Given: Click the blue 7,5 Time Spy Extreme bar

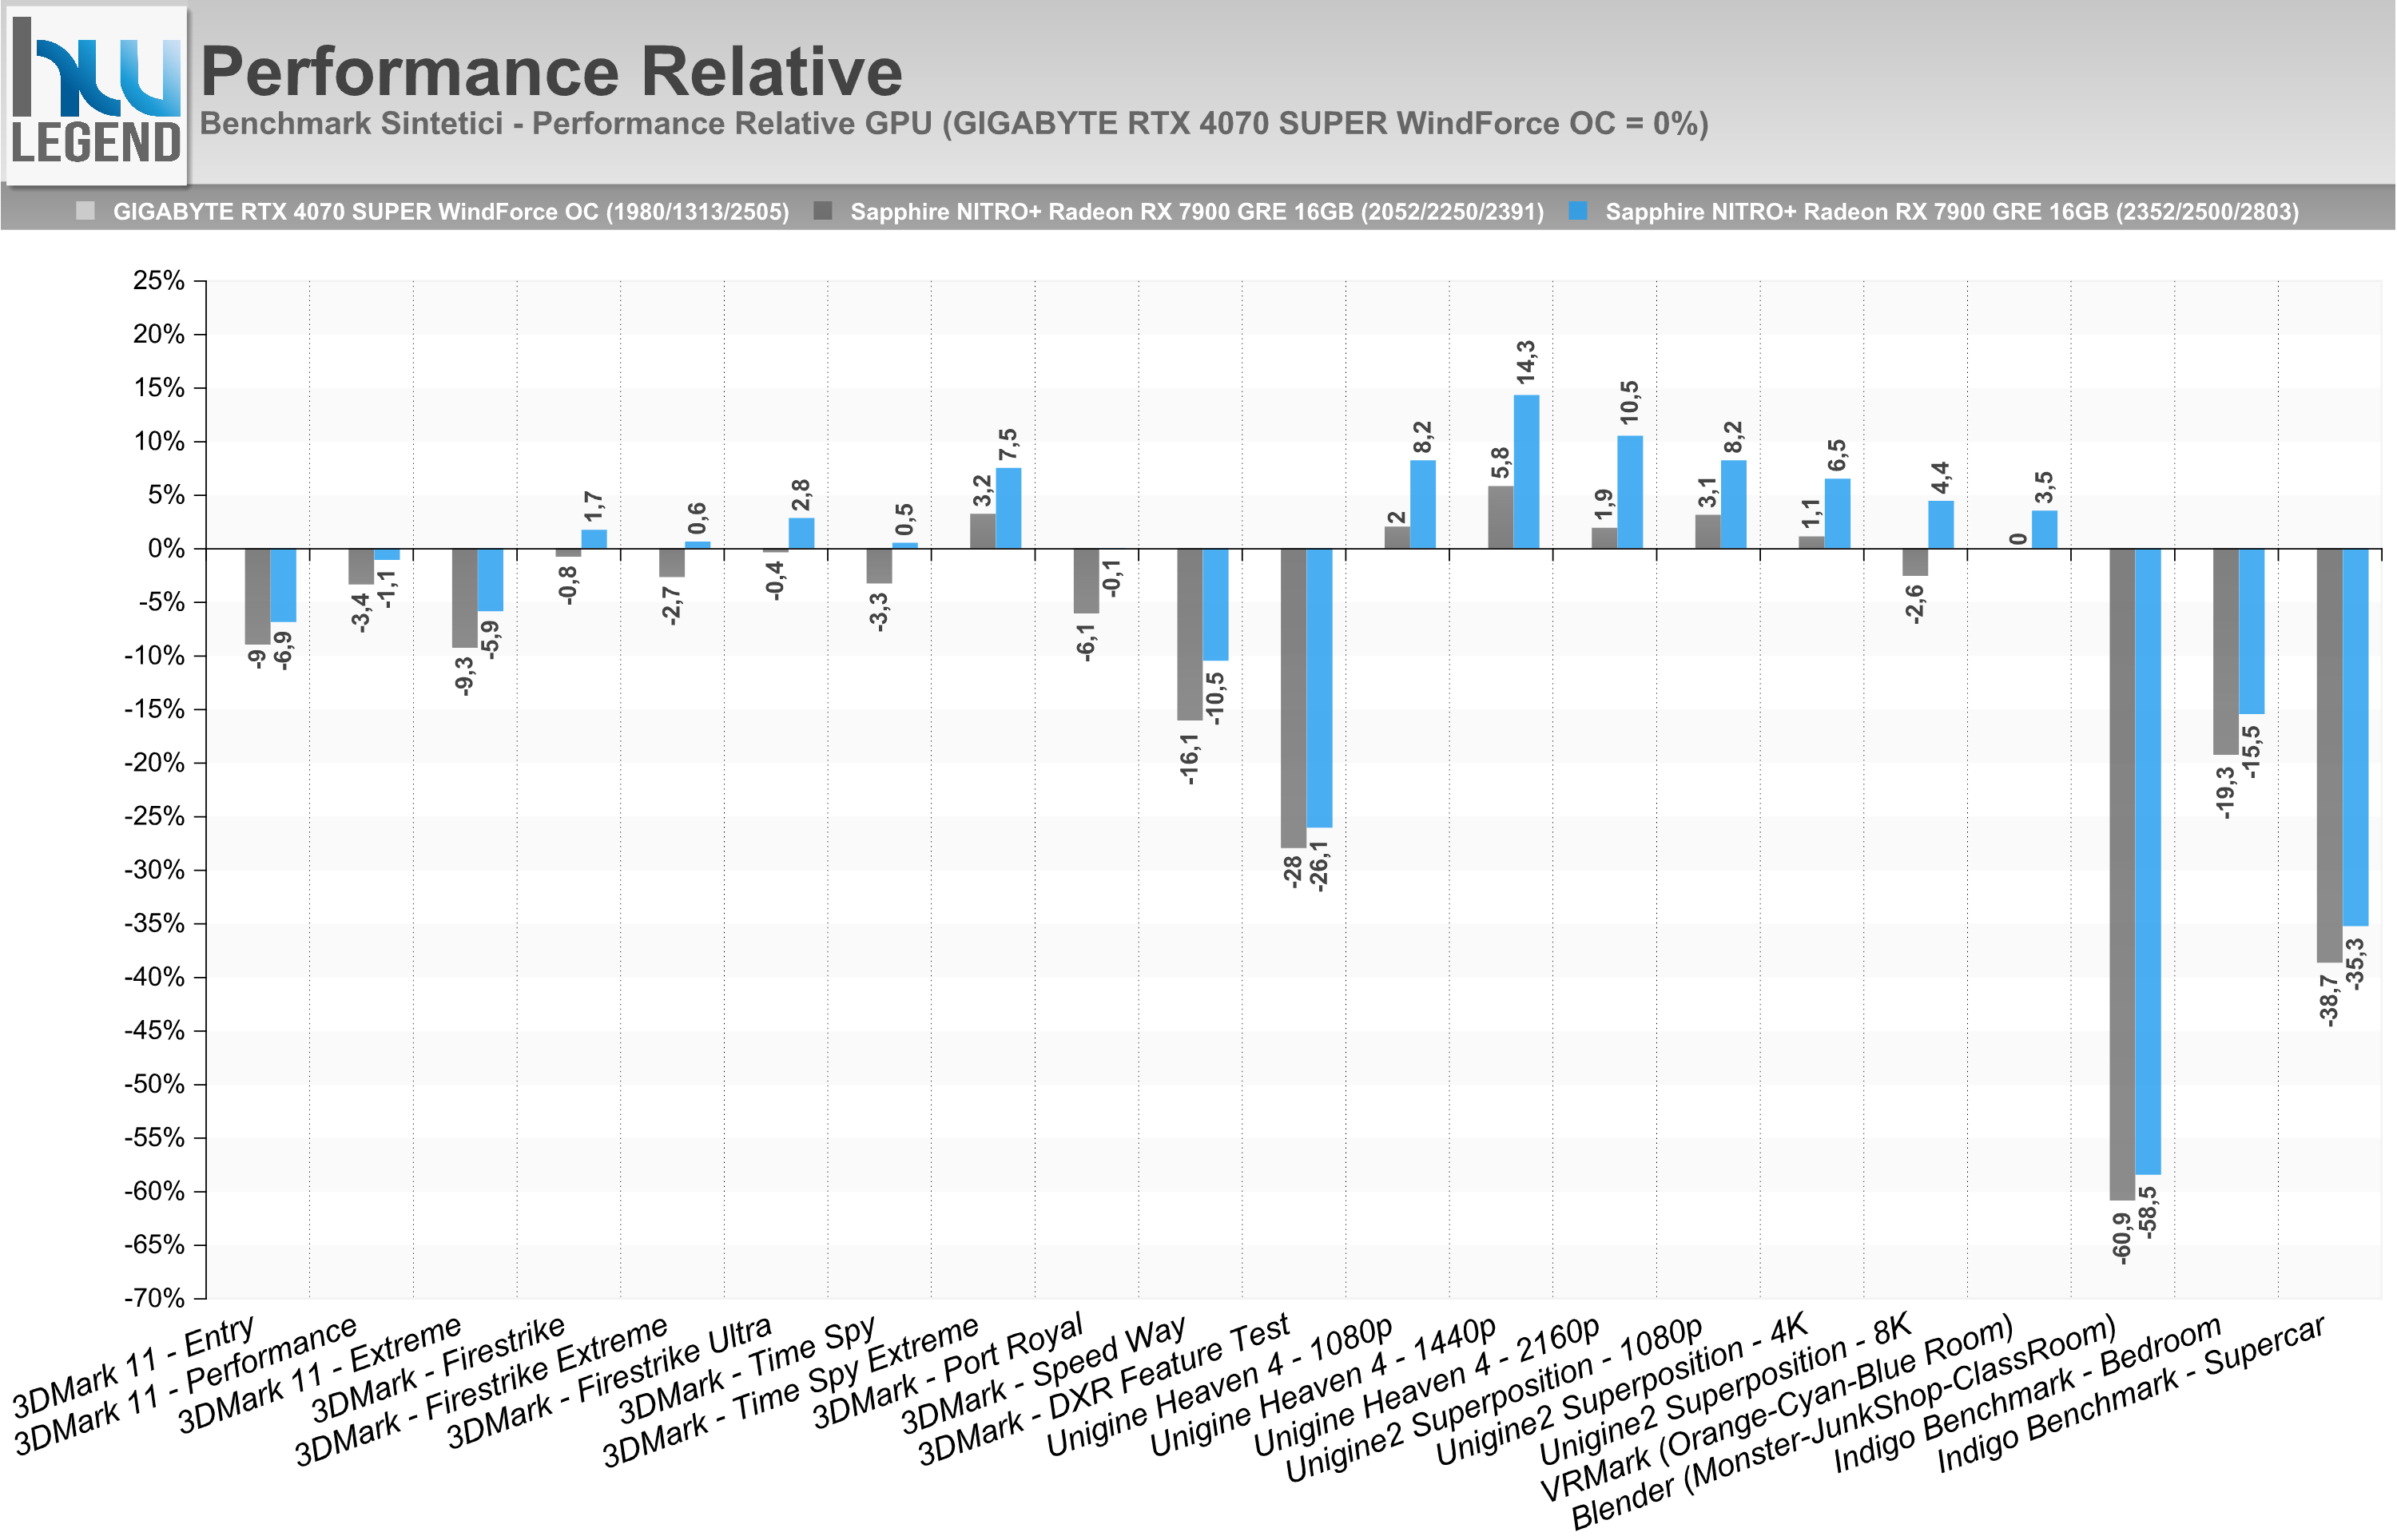Looking at the screenshot, I should (x=1008, y=508).
